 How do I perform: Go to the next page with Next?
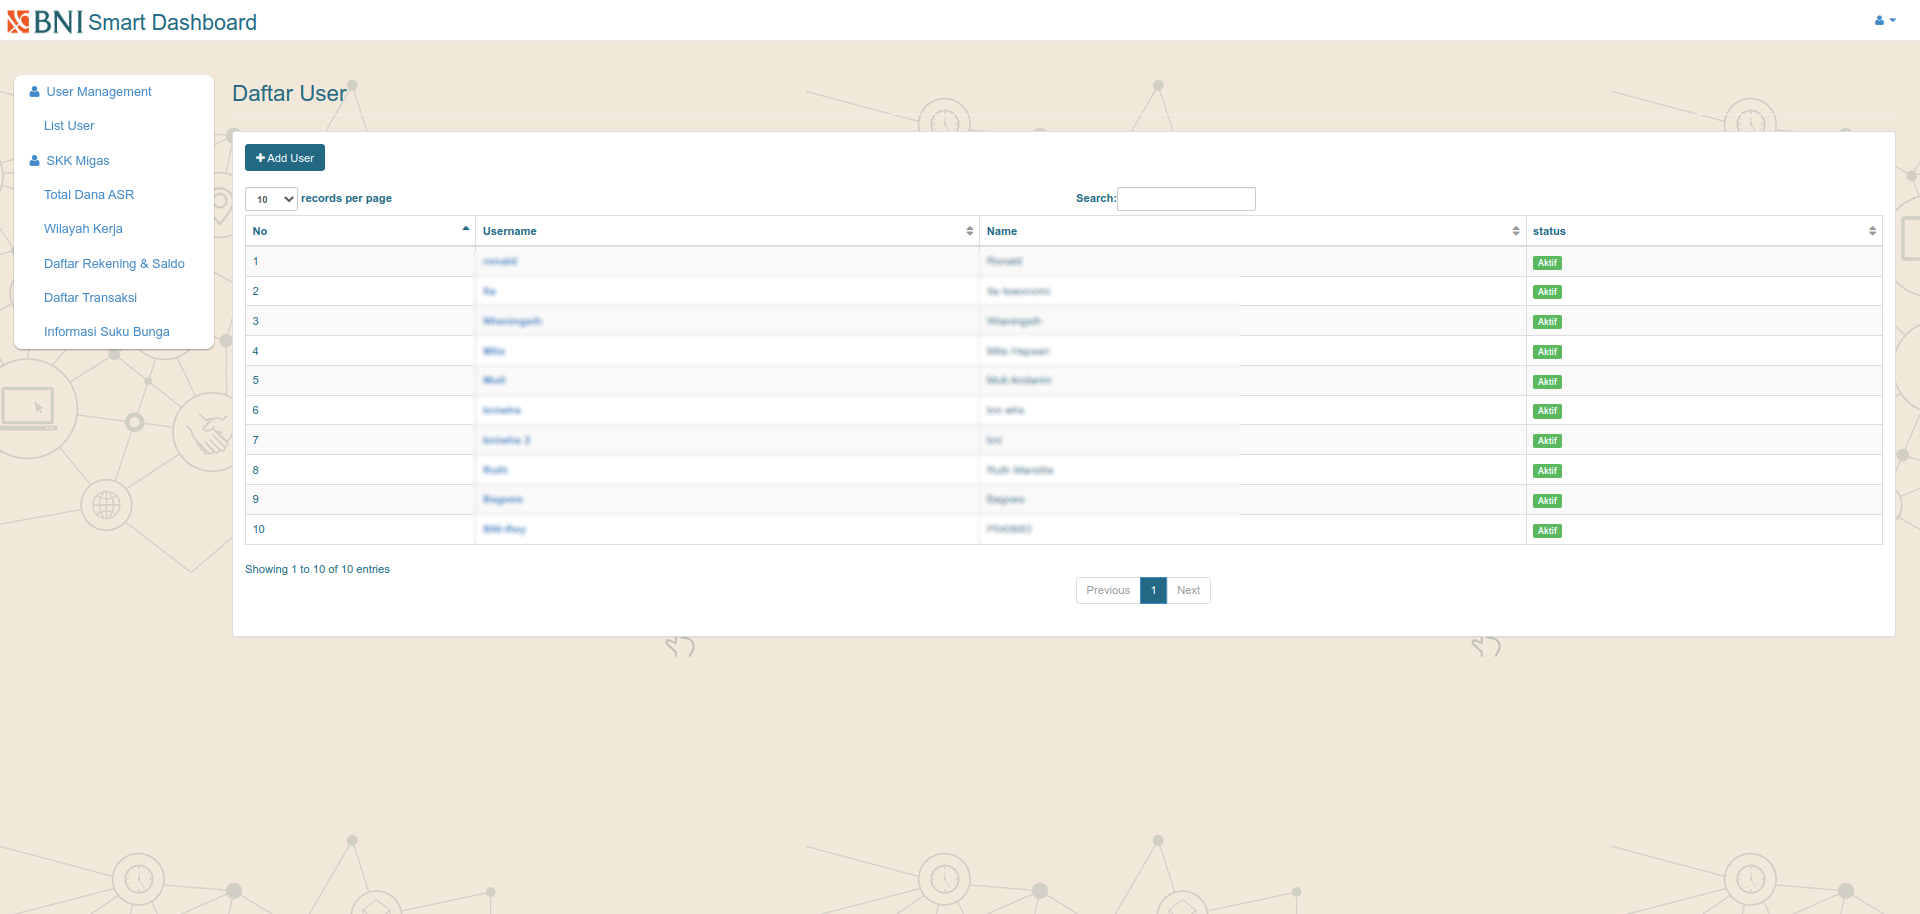pos(1188,590)
